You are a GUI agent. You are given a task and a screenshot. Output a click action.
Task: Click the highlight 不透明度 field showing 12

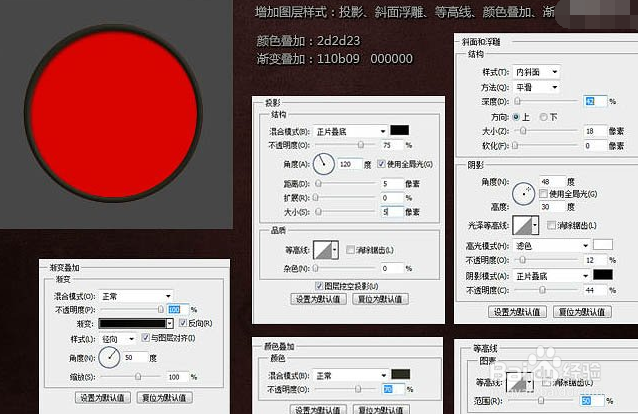595,260
